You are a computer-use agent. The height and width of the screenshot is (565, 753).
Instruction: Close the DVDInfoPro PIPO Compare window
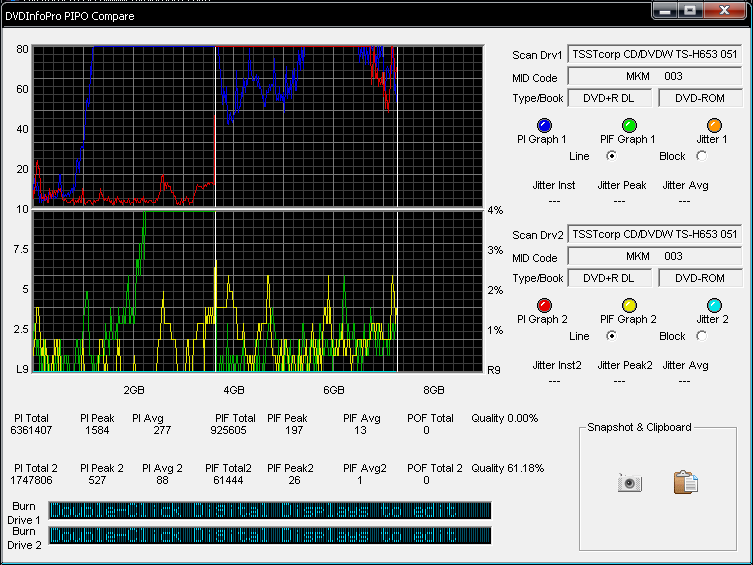(726, 10)
